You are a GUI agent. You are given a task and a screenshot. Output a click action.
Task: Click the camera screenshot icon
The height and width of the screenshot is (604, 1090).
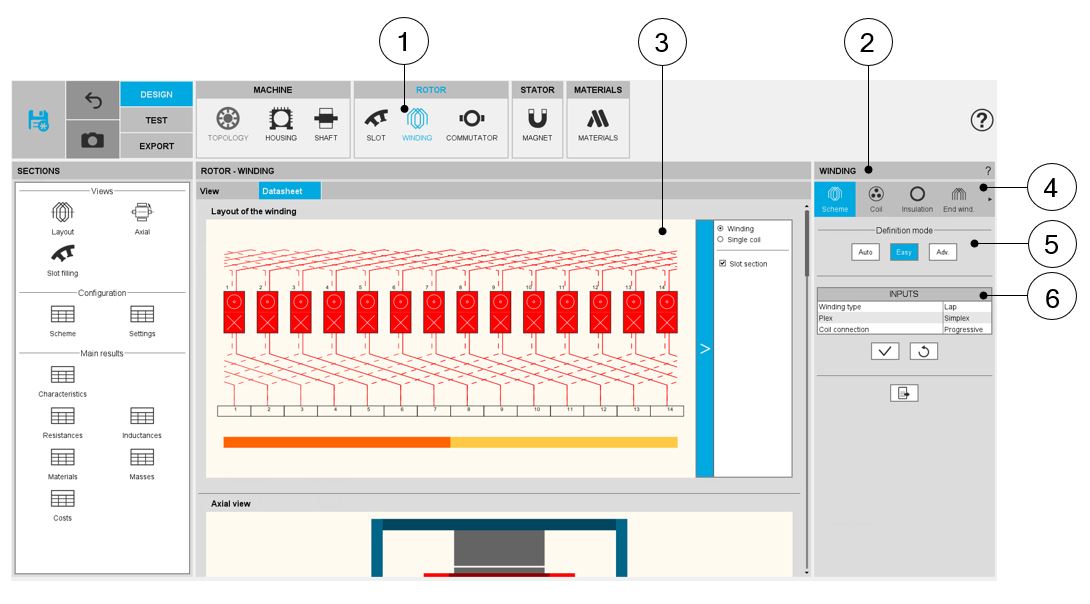(92, 140)
